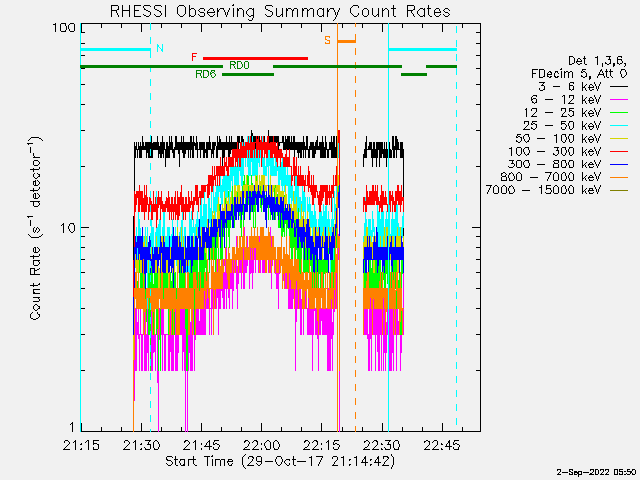This screenshot has height=480, width=640.
Task: Select the 25 - 50 keV legend label
Action: 562,125
